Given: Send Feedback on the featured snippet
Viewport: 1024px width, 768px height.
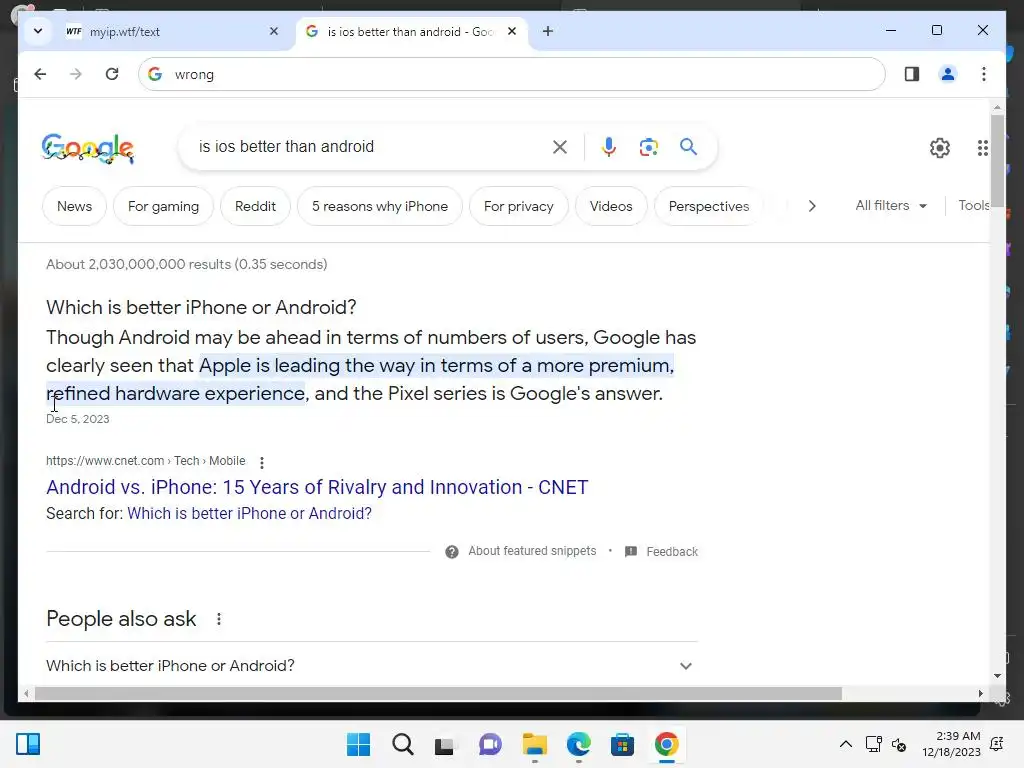Looking at the screenshot, I should click(x=661, y=551).
